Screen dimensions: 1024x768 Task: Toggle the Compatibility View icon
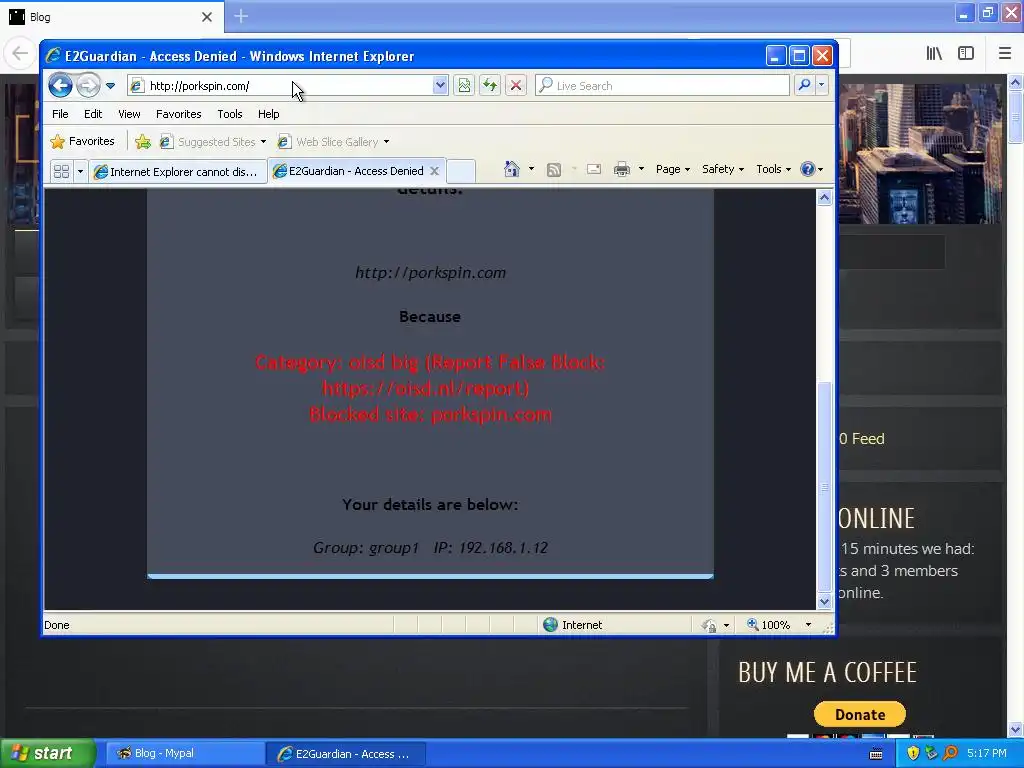pos(464,86)
